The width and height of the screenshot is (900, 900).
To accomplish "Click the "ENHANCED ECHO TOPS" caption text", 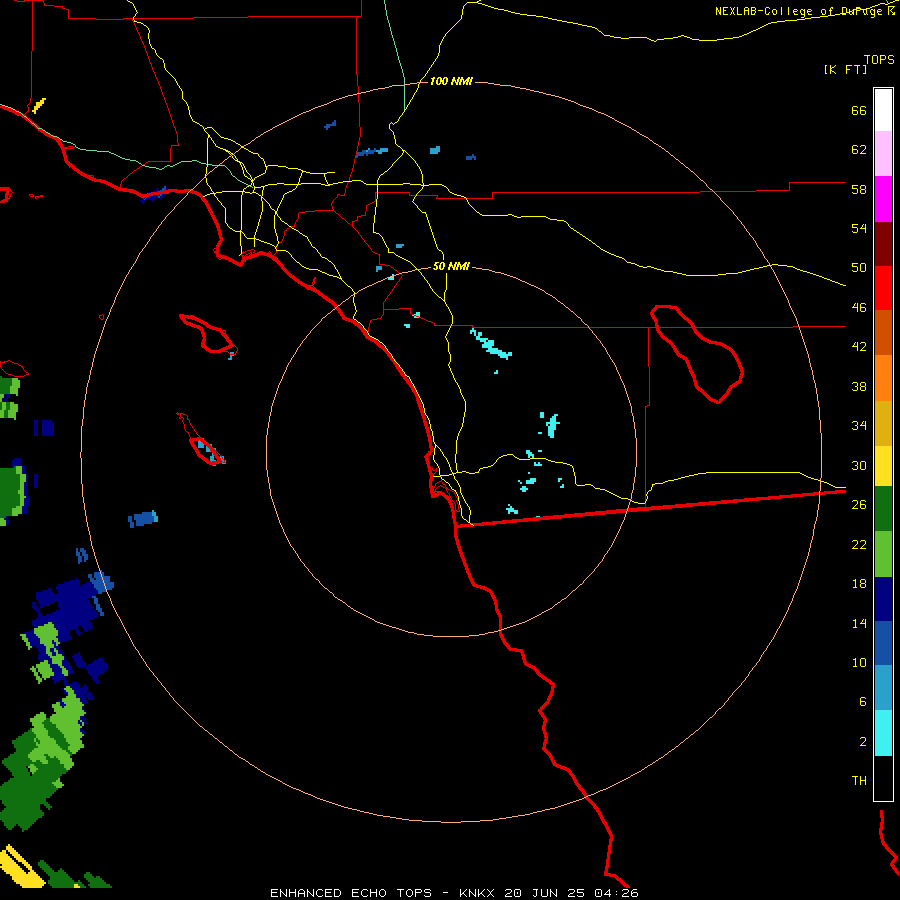I will click(x=351, y=893).
